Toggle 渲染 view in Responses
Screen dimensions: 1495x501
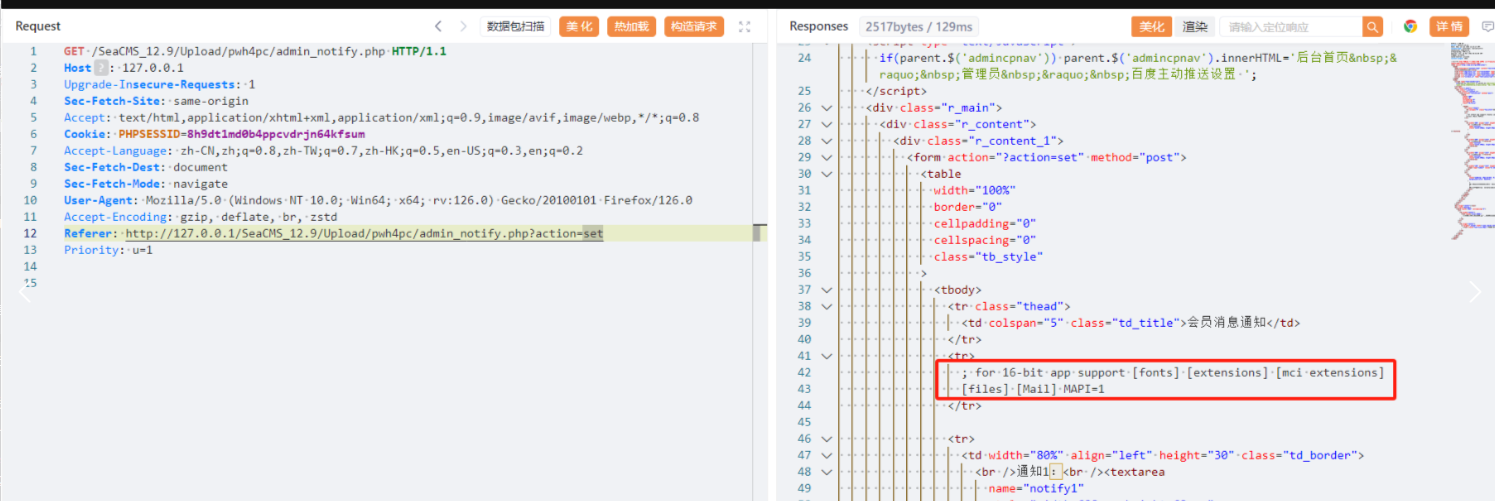click(1194, 27)
